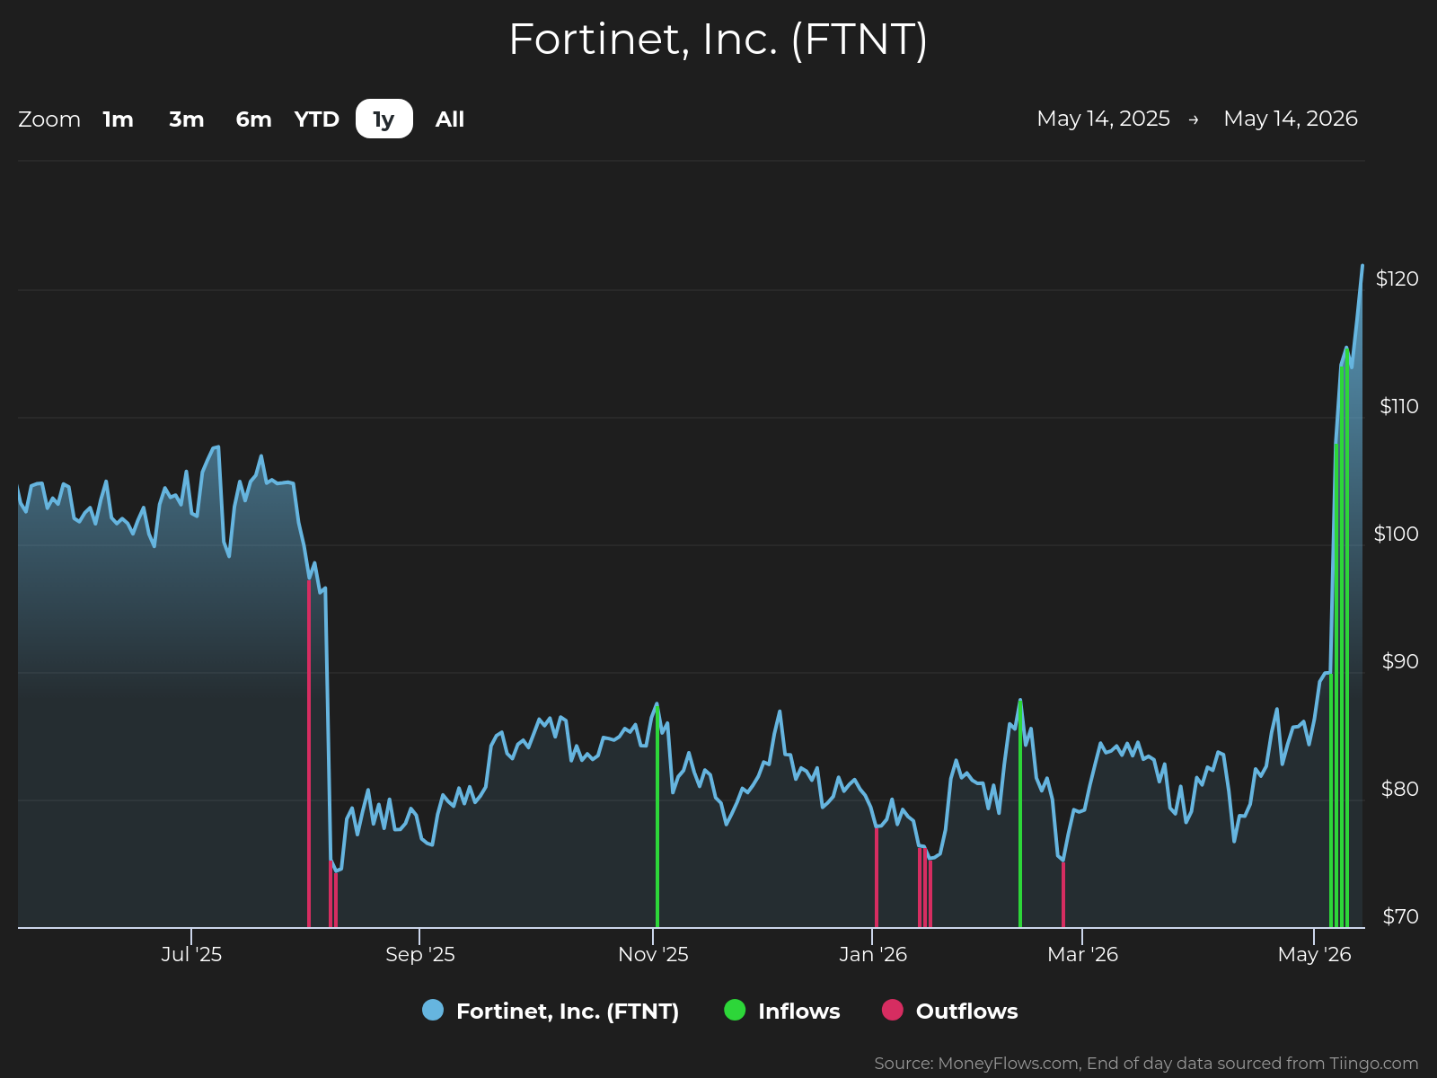Click the green Inflows legend dot

tap(735, 1010)
